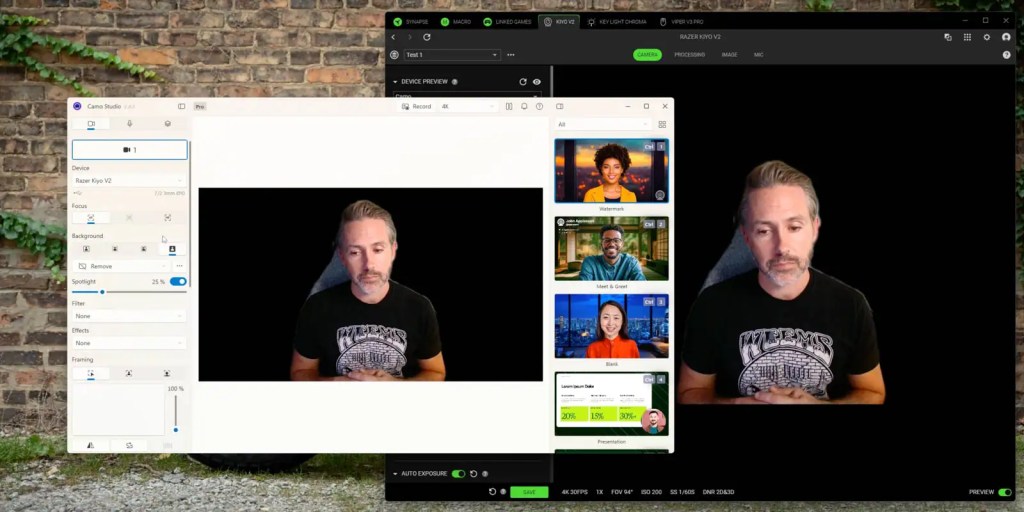Refresh the Device Preview in Razer Synapse
Viewport: 1024px width, 512px height.
coord(522,82)
